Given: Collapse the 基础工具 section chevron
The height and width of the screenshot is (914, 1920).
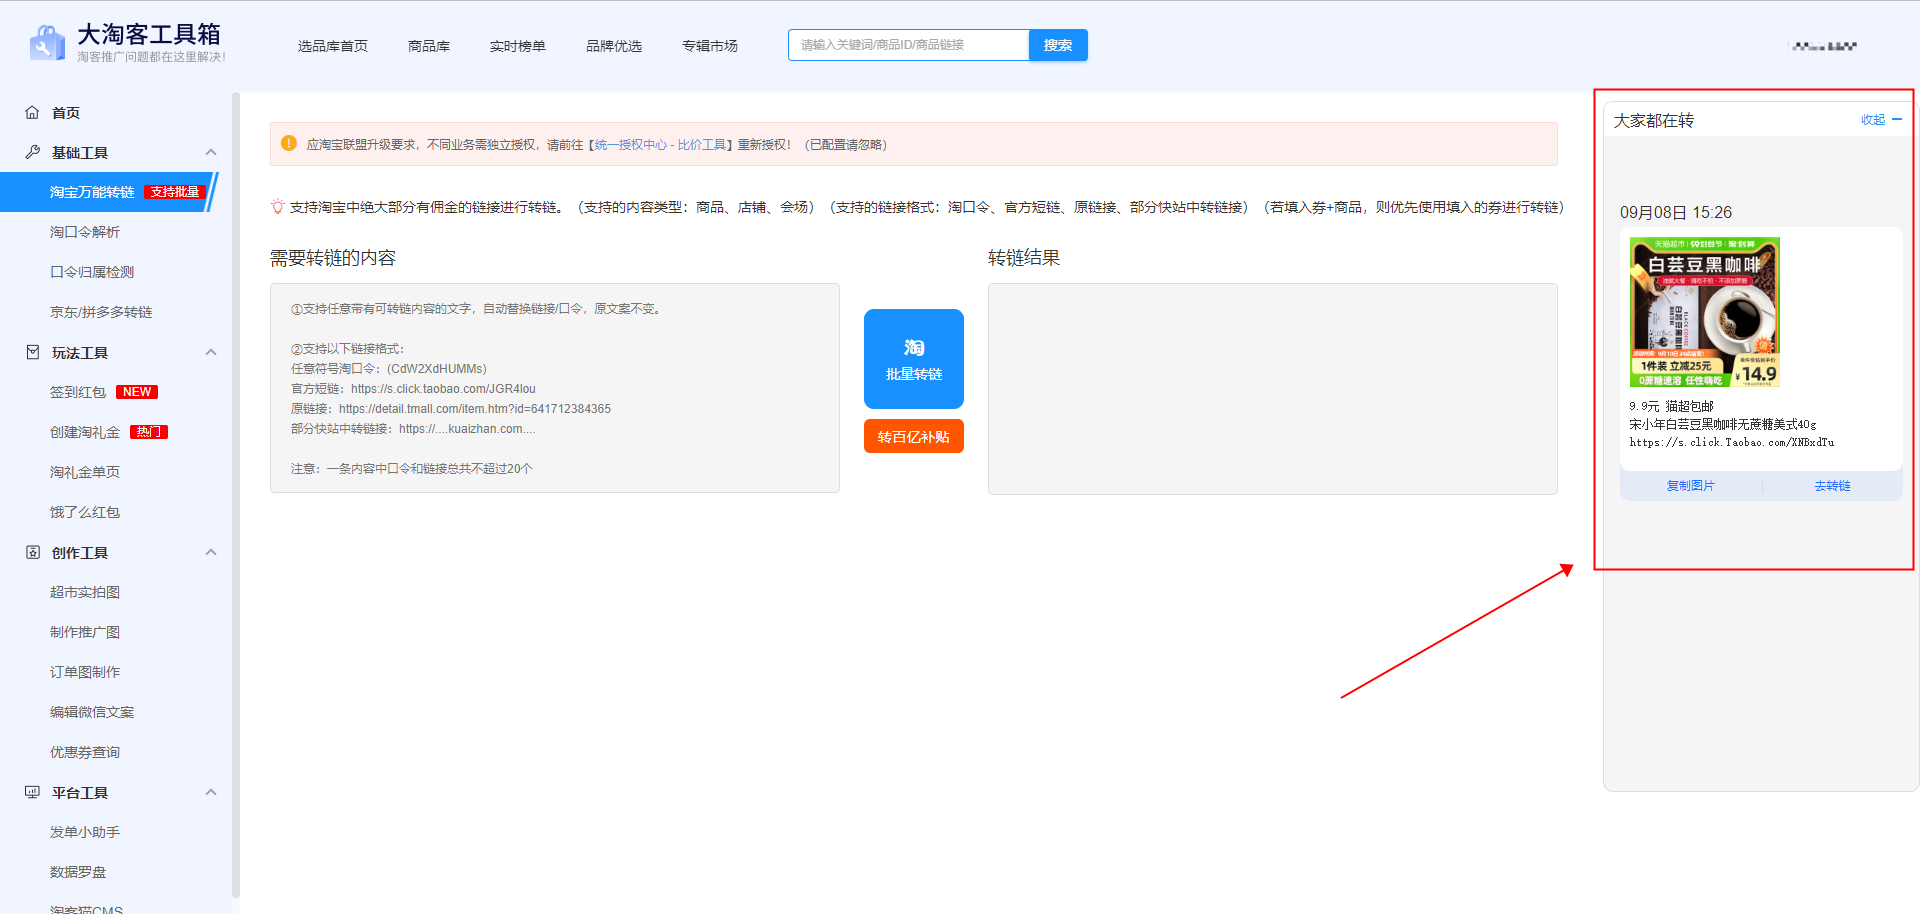Looking at the screenshot, I should point(211,153).
